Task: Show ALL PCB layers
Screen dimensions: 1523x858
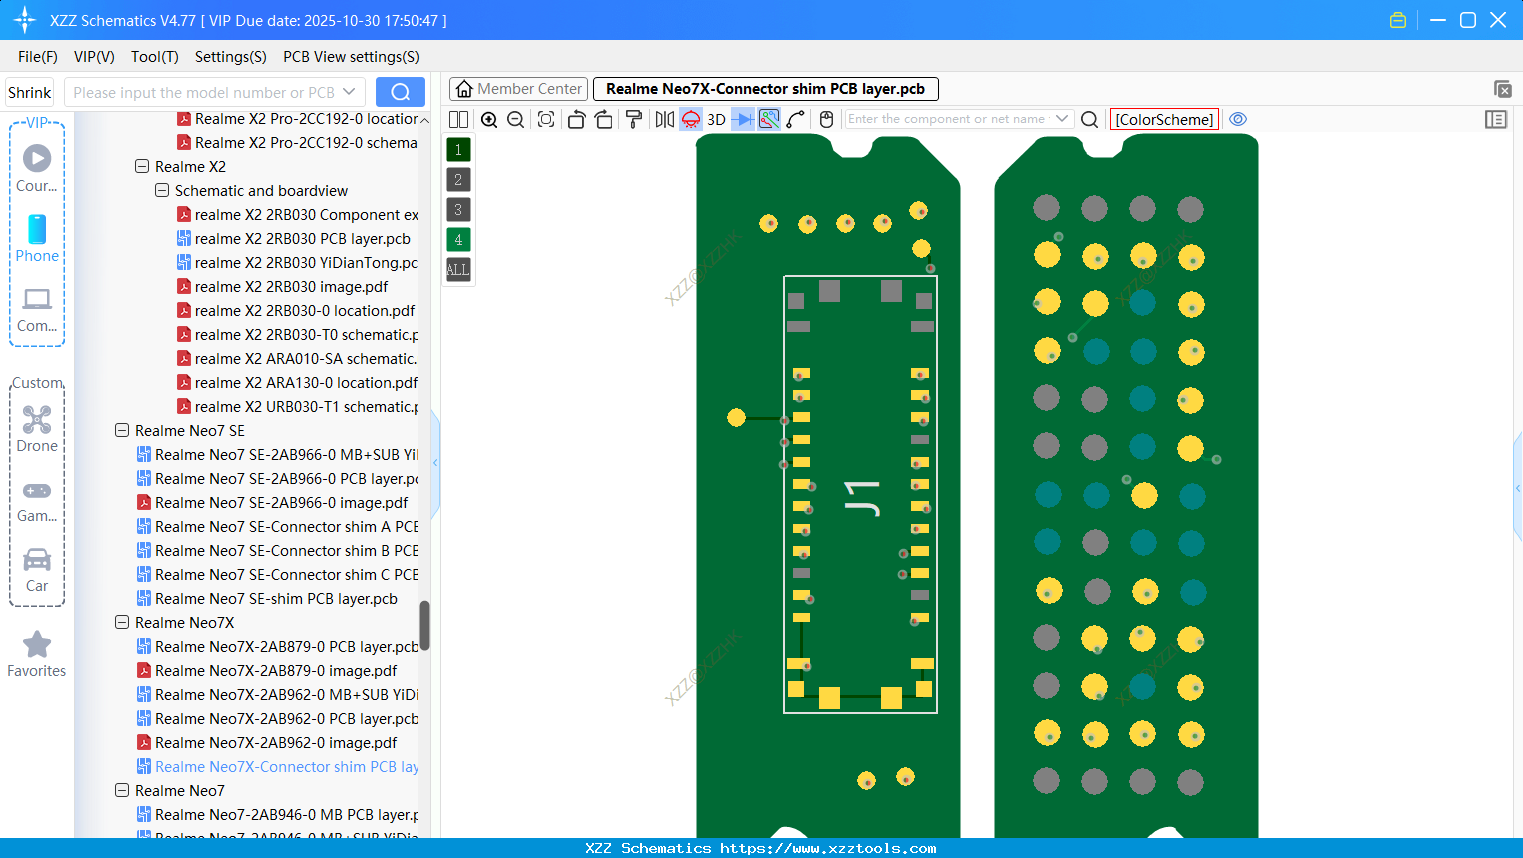Action: (458, 270)
